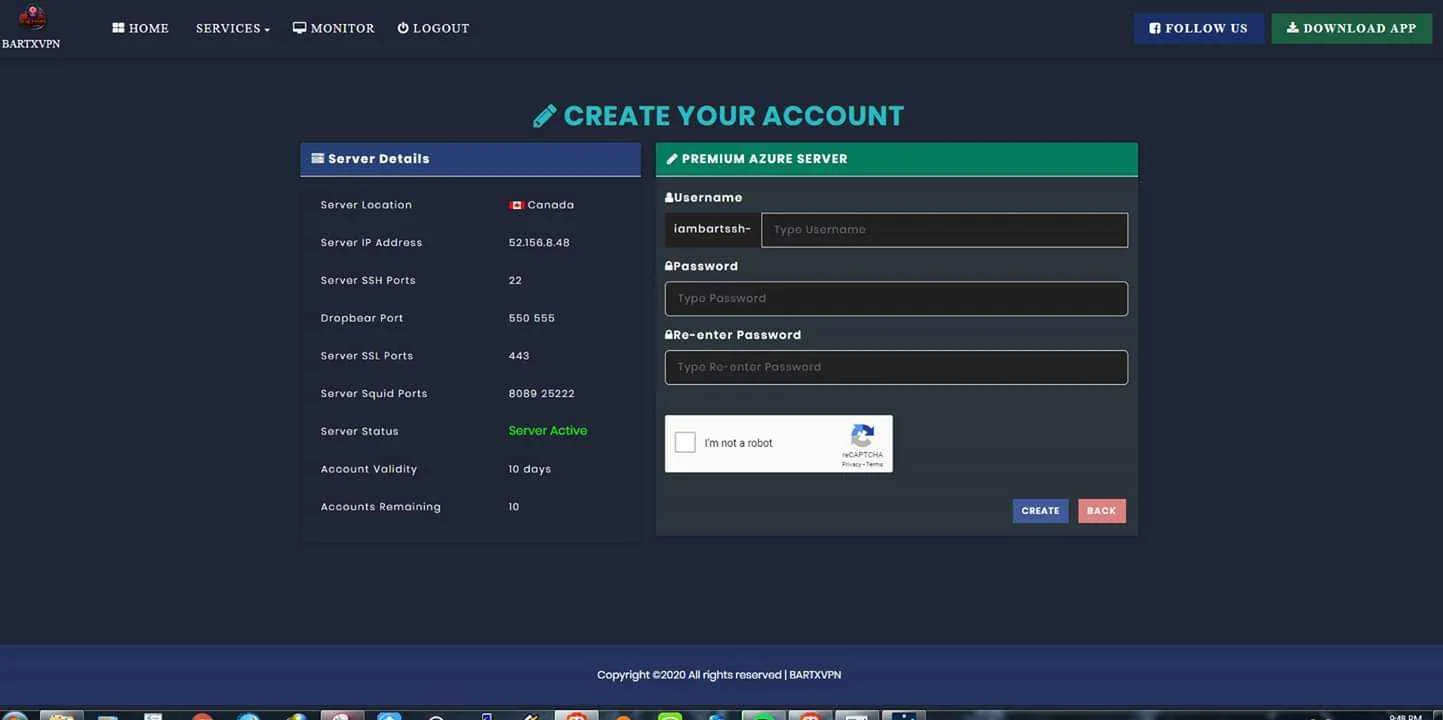Click the DOWNLOAD APP button
The height and width of the screenshot is (720, 1443).
tap(1351, 28)
